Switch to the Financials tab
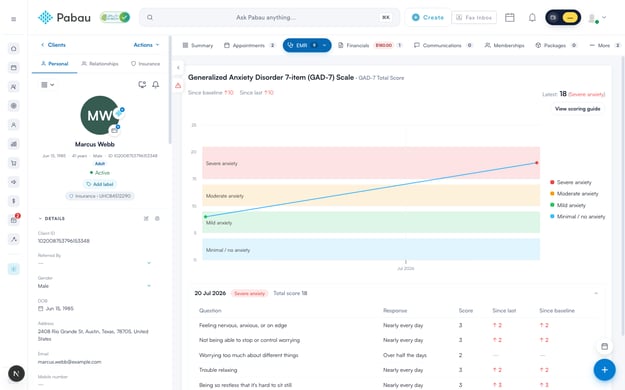 (x=370, y=45)
